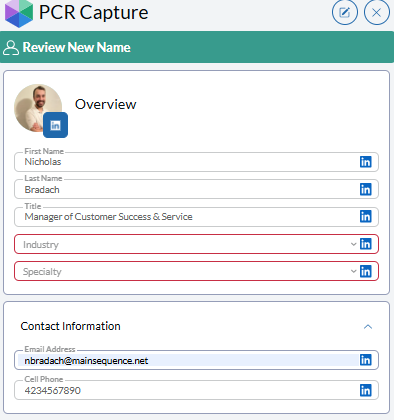Click the PCR Capture hexagon logo

tap(19, 13)
